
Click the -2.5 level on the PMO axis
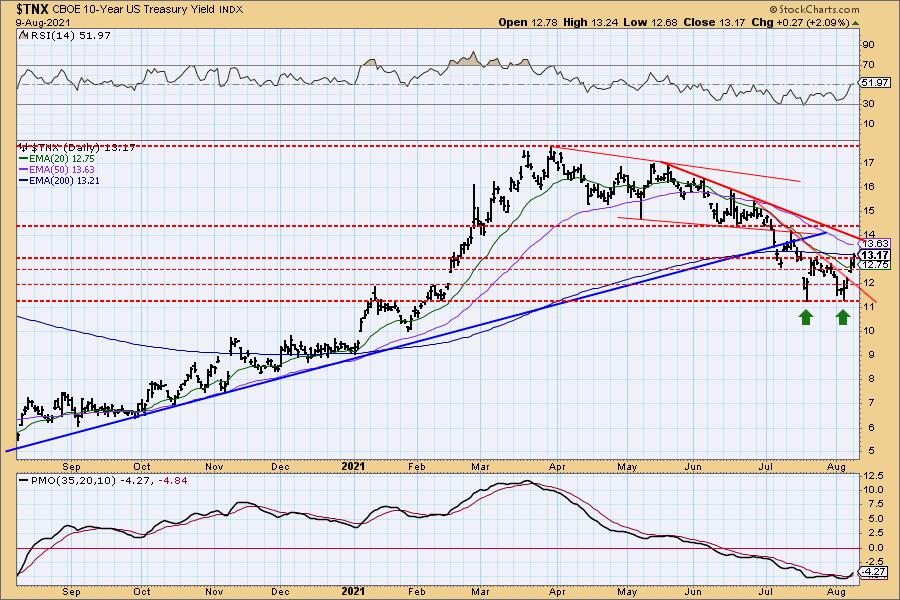[872, 562]
